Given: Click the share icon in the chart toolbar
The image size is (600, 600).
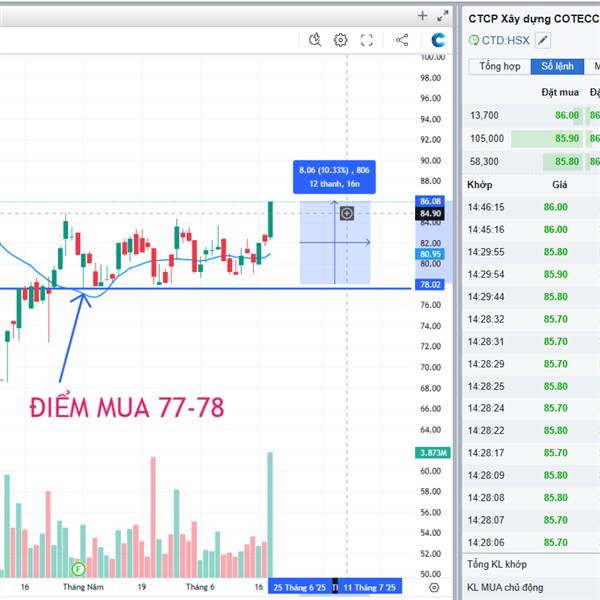Looking at the screenshot, I should (x=402, y=40).
